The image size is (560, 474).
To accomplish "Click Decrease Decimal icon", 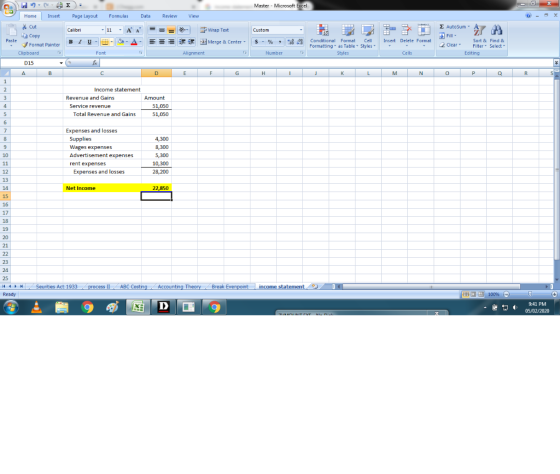I will click(300, 42).
